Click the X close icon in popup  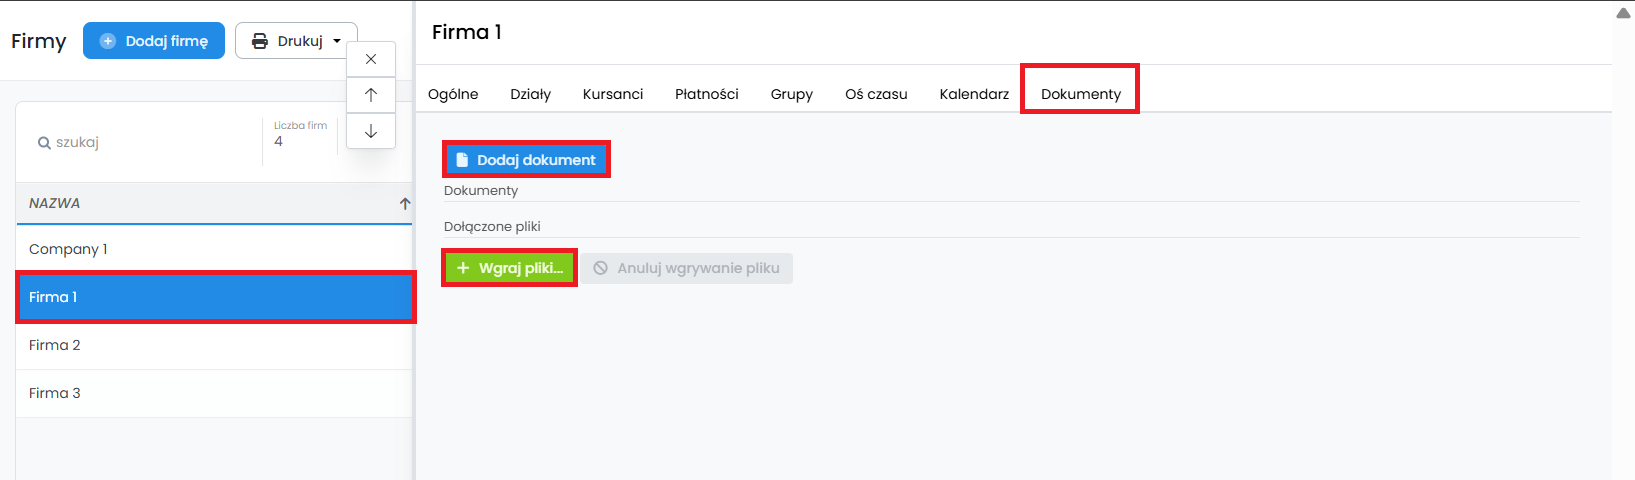pos(371,59)
